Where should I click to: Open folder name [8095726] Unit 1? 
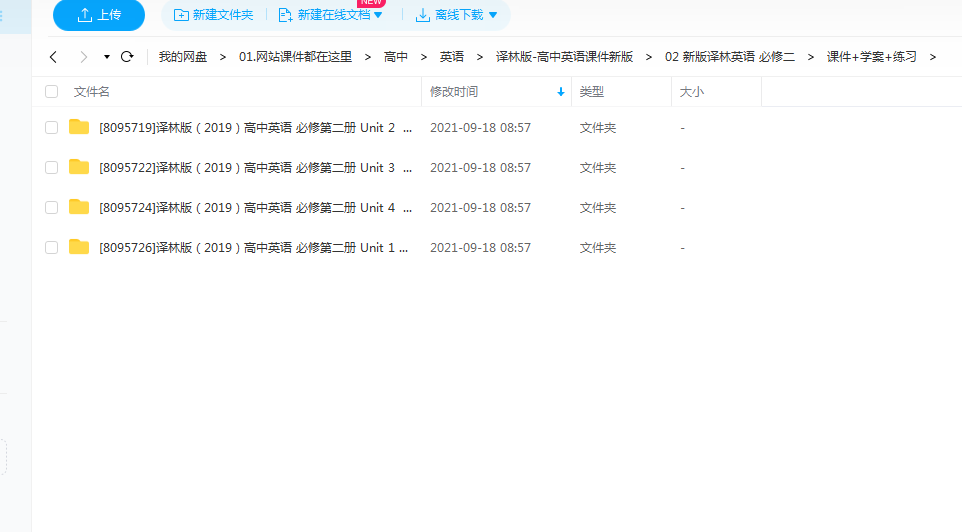click(253, 247)
